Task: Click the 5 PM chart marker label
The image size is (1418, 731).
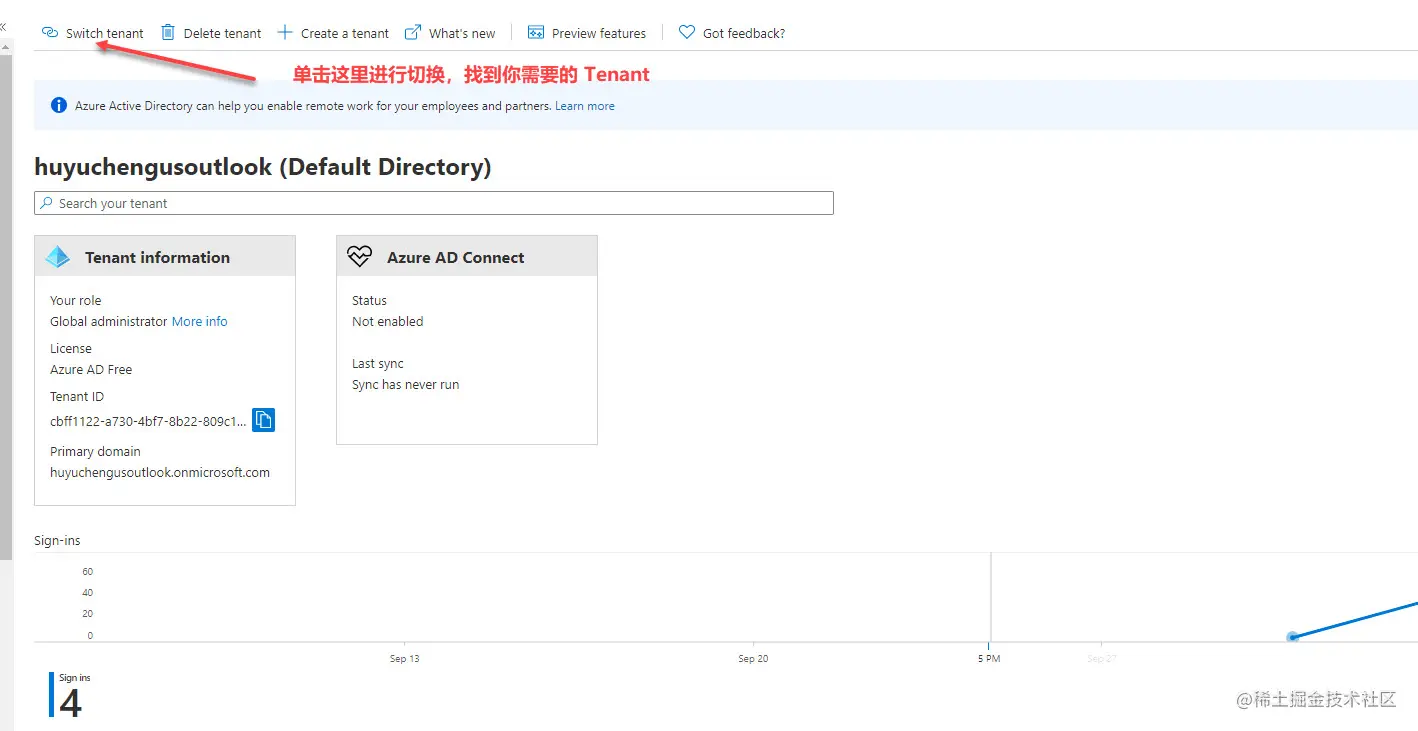Action: pyautogui.click(x=989, y=659)
